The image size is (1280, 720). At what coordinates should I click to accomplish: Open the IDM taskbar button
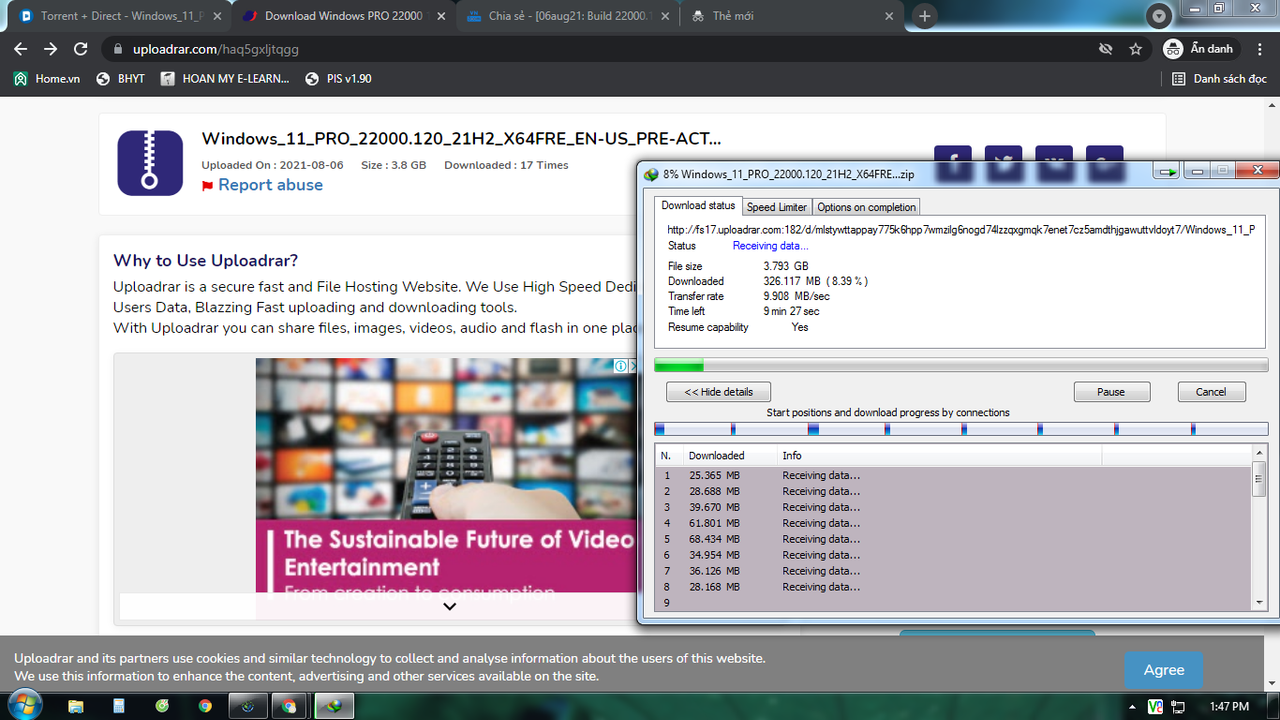point(333,706)
